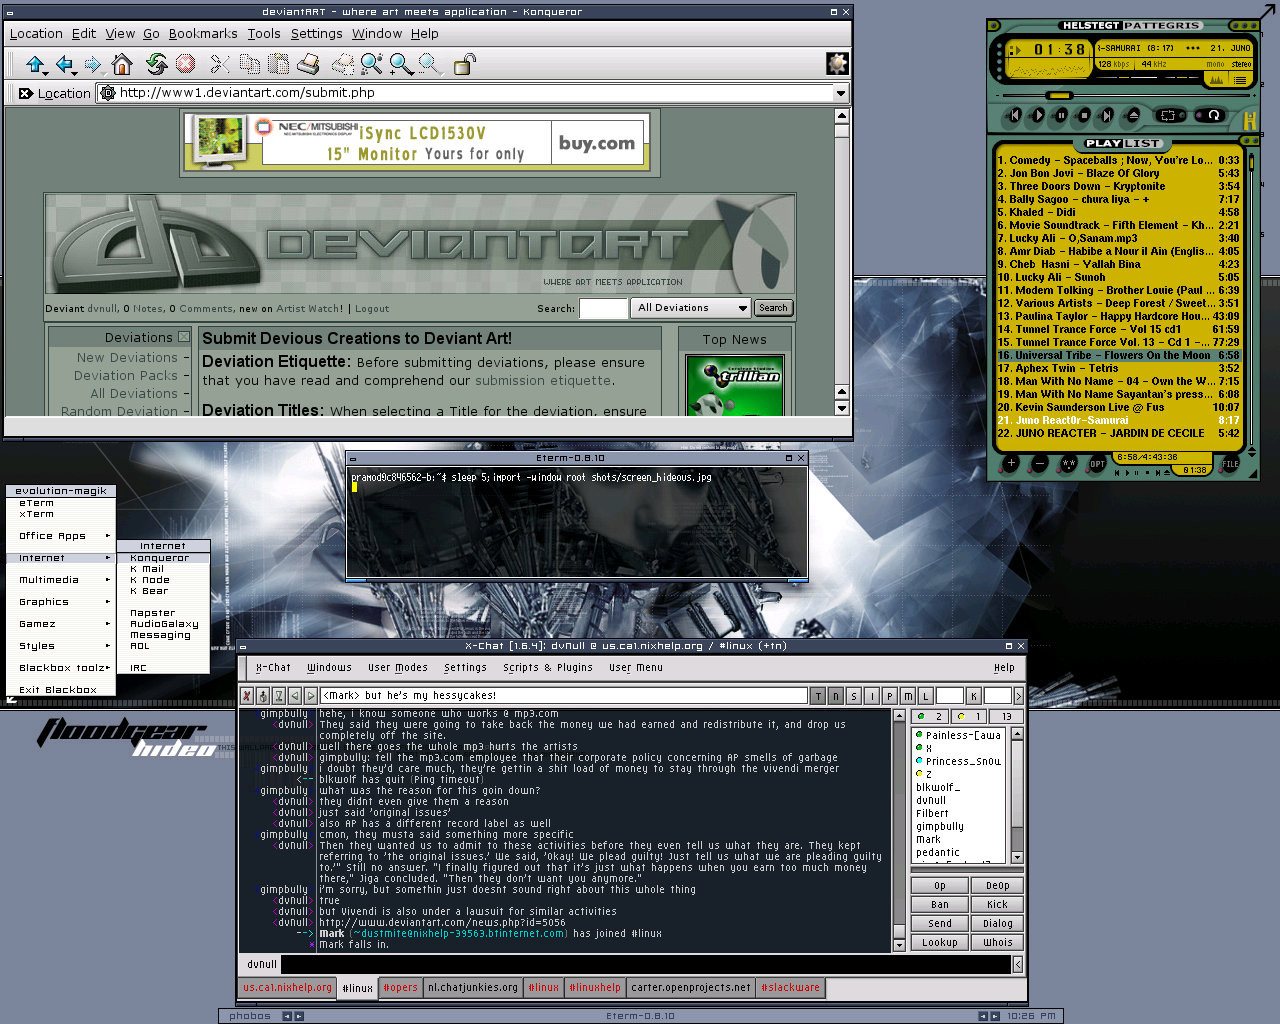Click the Print icon in Konqueror toolbar
Viewport: 1280px width, 1024px height.
coord(309,65)
